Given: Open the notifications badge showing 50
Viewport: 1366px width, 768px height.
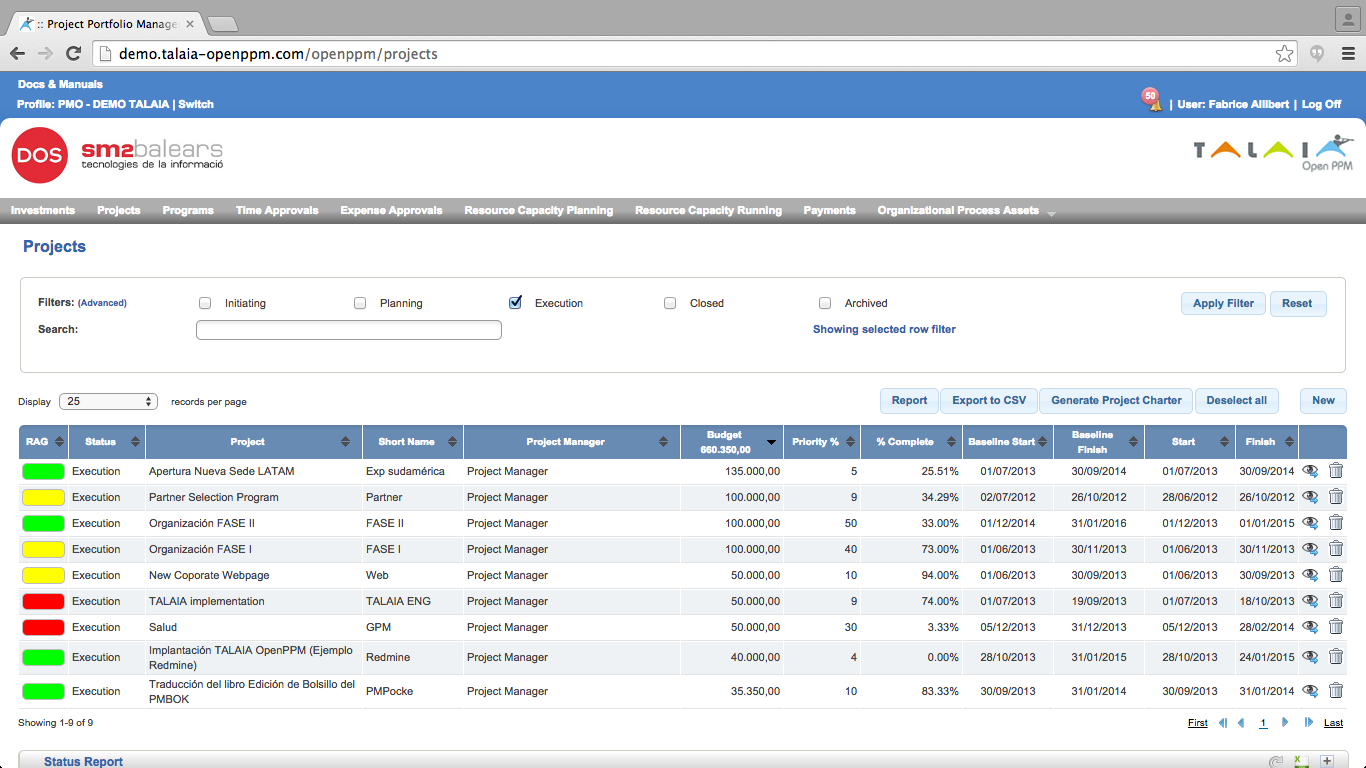Looking at the screenshot, I should [x=1152, y=99].
